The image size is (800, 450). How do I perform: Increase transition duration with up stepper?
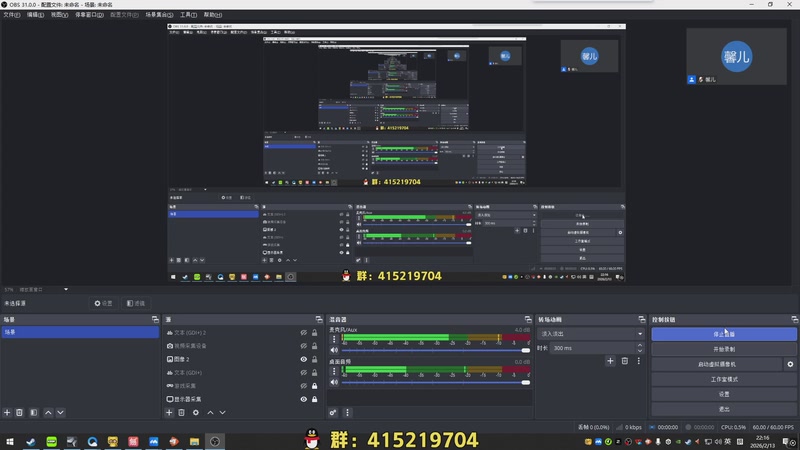click(x=640, y=345)
